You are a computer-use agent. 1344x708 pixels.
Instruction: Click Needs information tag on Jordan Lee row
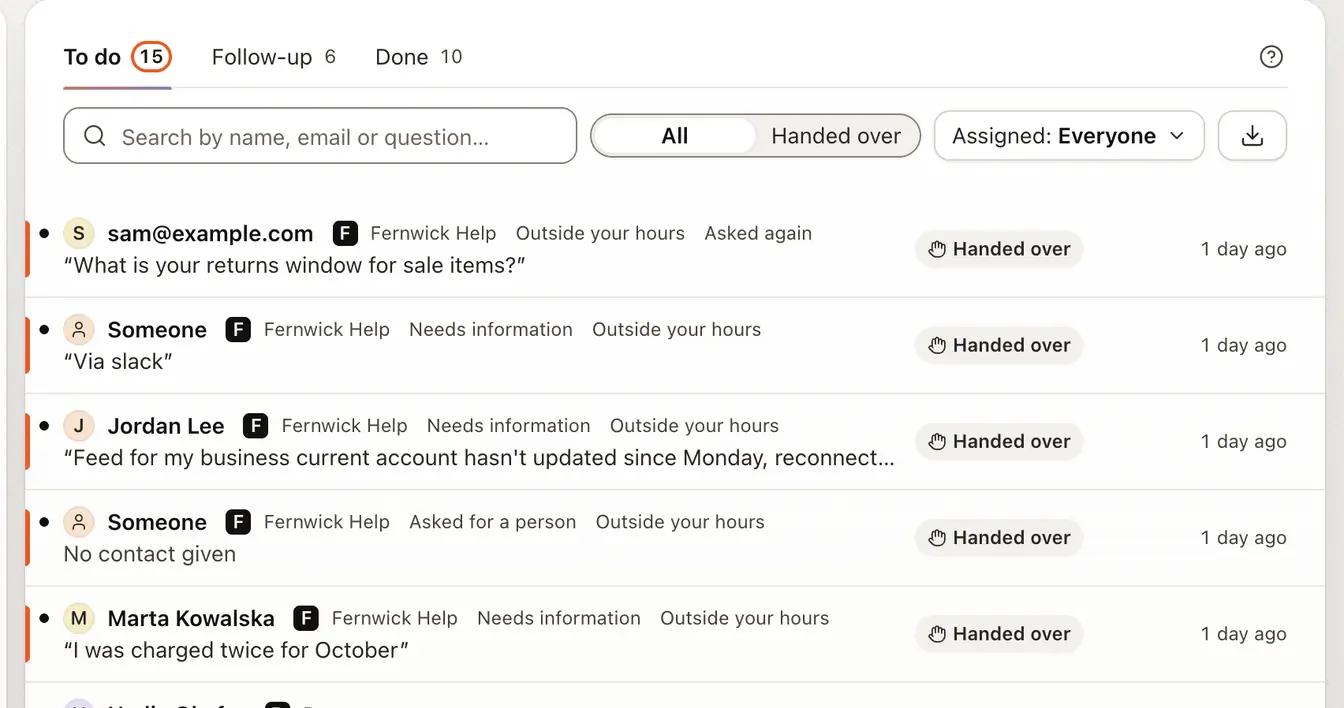[x=508, y=426]
